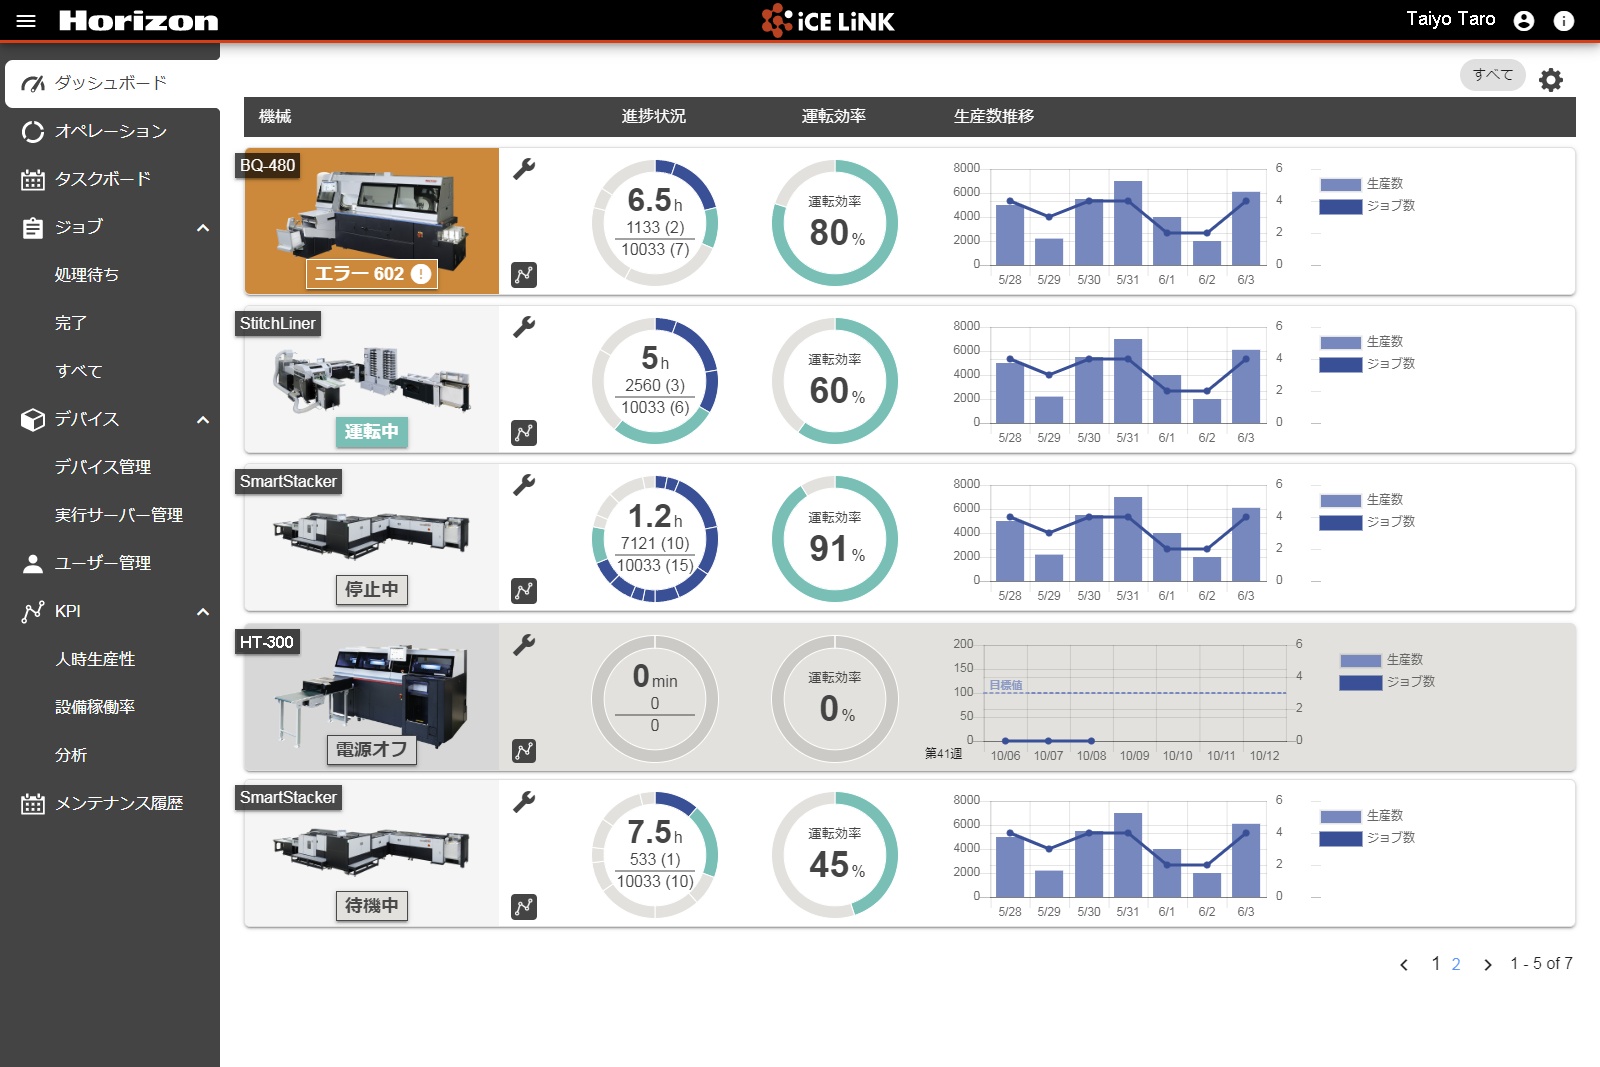
Task: Click HT-300 生産数 legend swatch
Action: point(1361,661)
